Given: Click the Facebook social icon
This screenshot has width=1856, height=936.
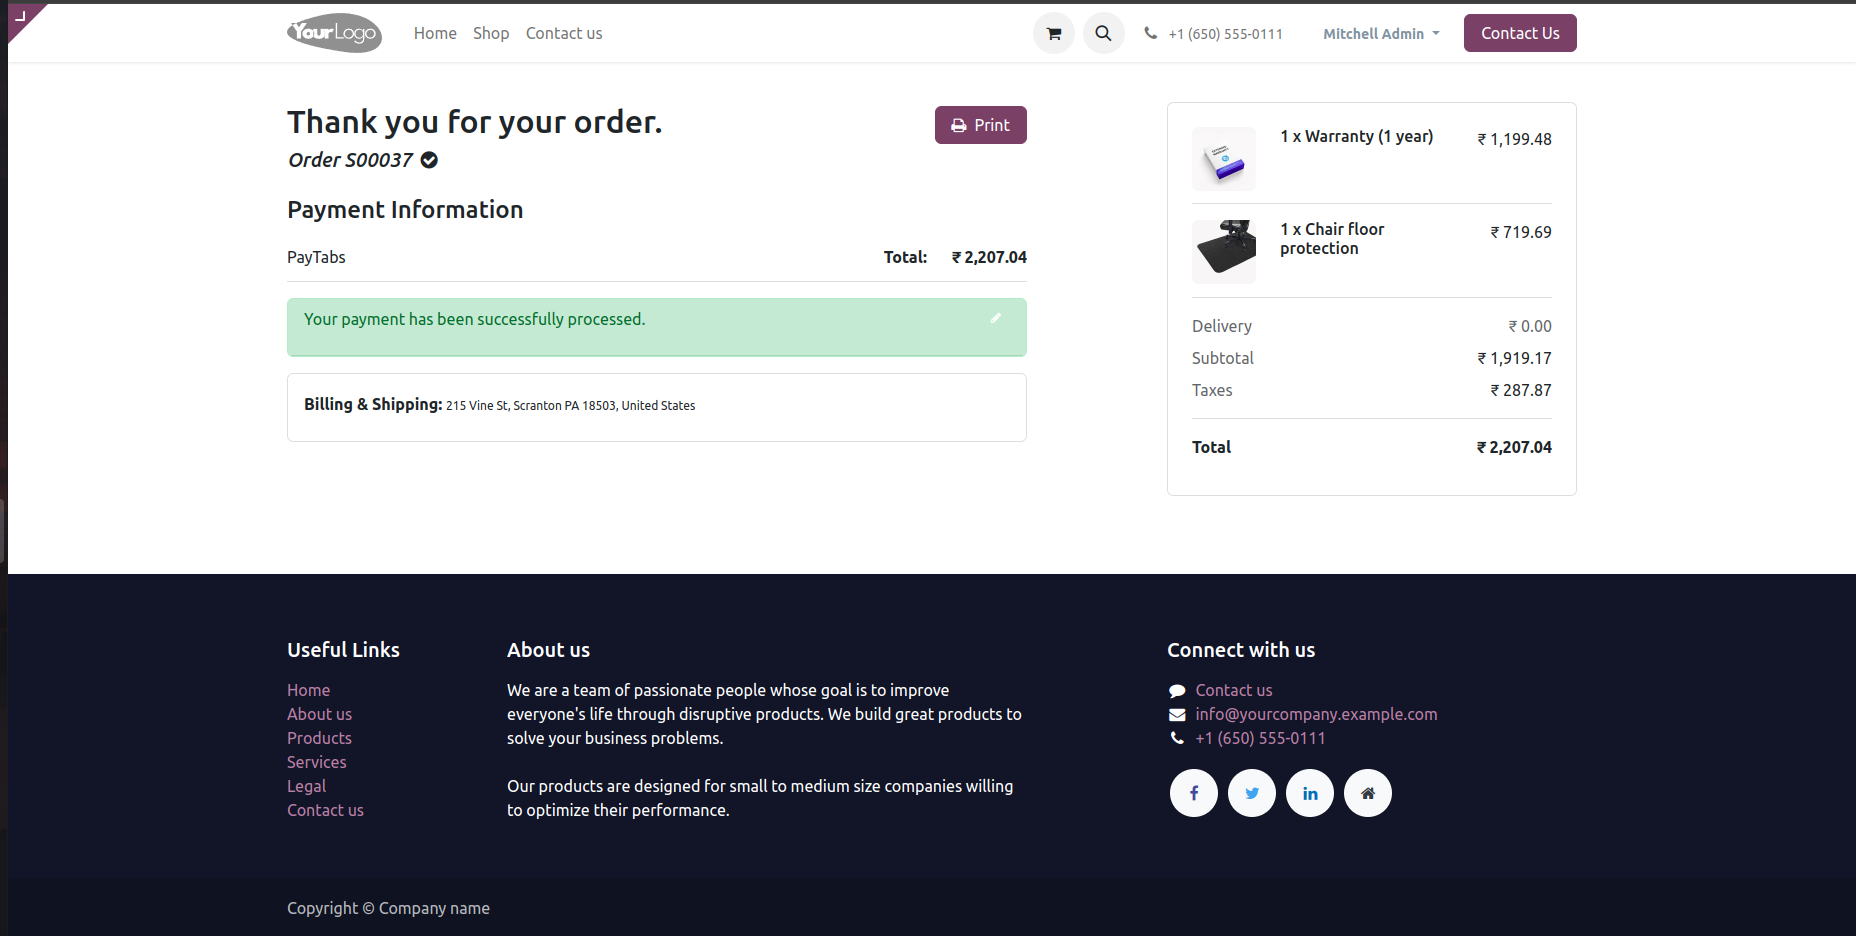Looking at the screenshot, I should click(1193, 793).
